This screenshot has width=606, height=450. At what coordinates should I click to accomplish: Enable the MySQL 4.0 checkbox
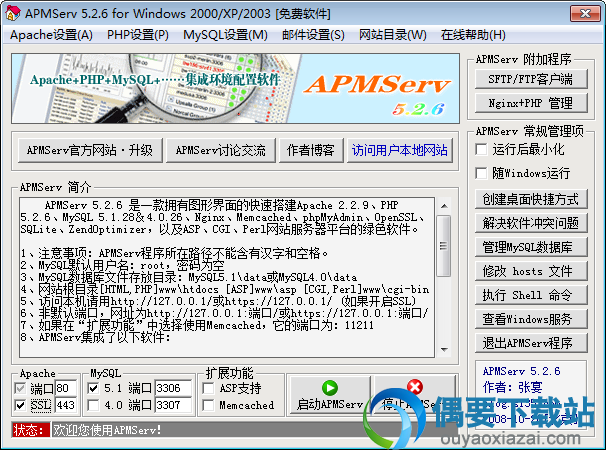point(93,405)
